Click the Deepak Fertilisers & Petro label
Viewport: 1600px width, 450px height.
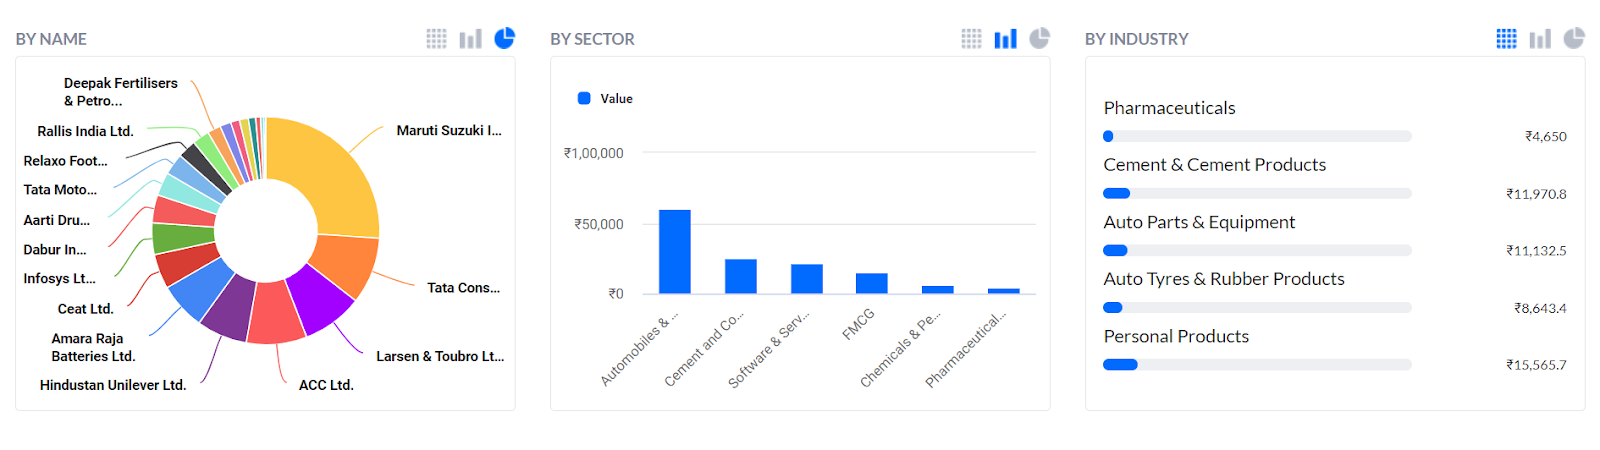coord(120,92)
